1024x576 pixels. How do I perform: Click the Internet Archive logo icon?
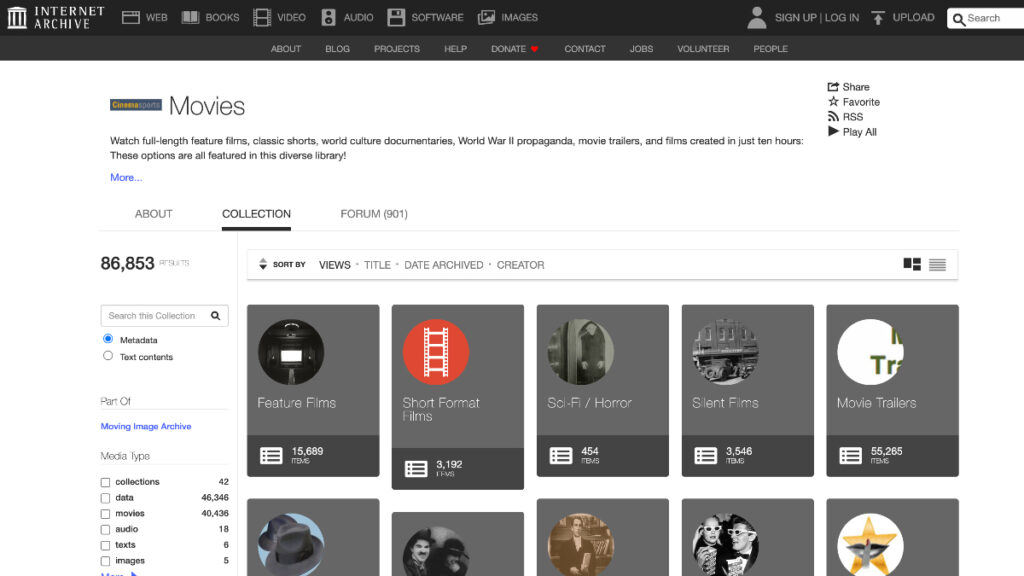pos(17,17)
